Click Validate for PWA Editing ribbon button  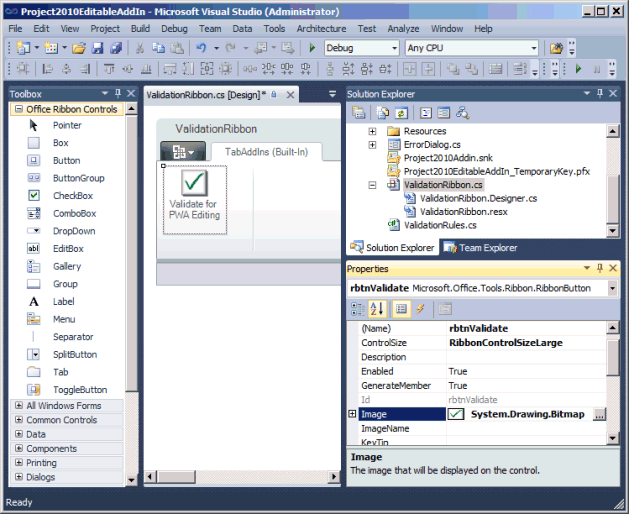[195, 200]
